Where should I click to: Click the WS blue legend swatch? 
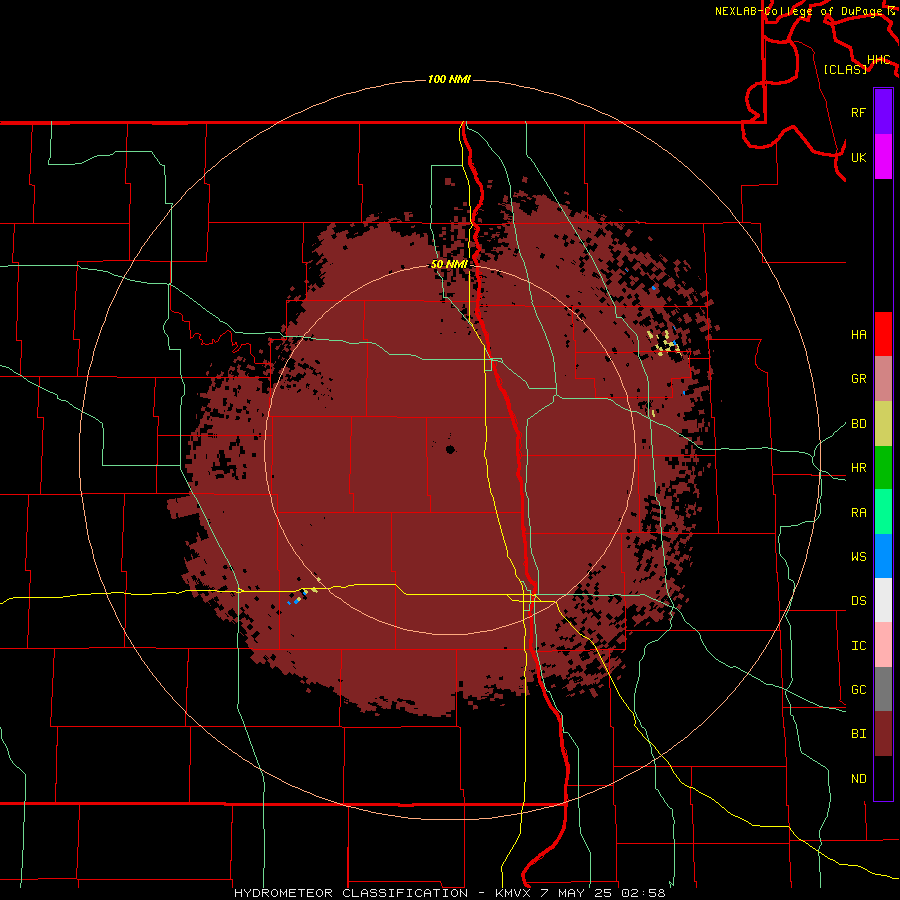pyautogui.click(x=883, y=556)
